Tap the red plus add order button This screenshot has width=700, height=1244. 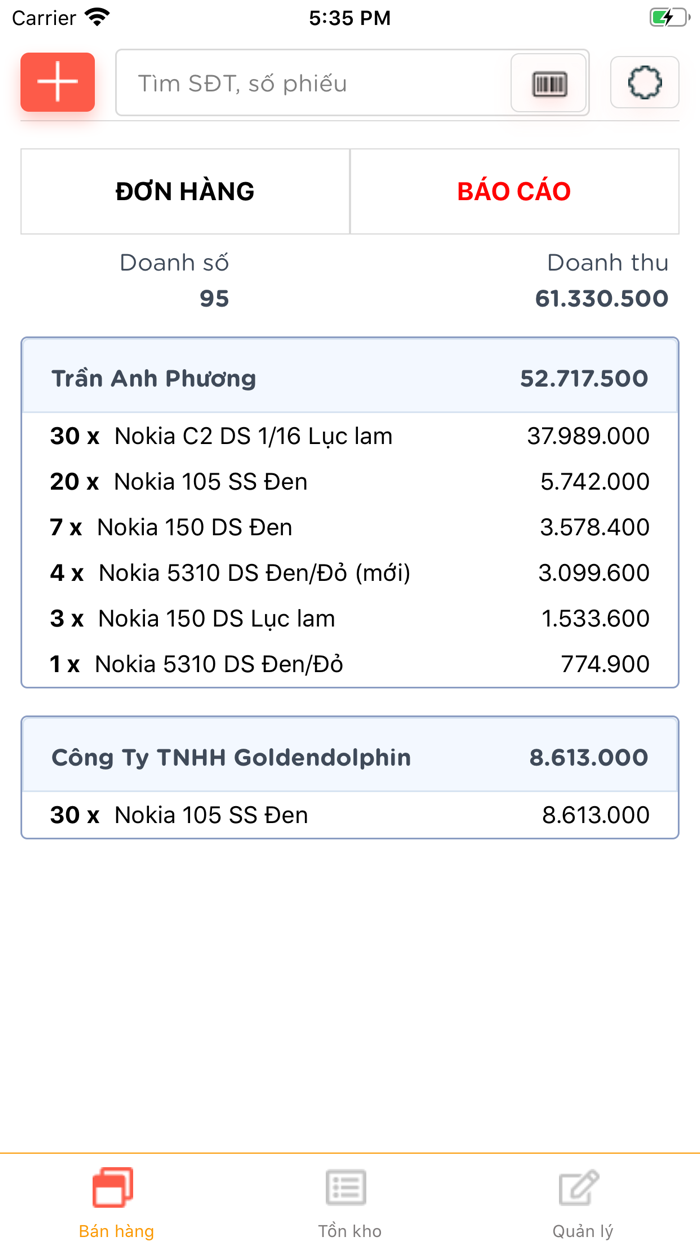click(58, 82)
